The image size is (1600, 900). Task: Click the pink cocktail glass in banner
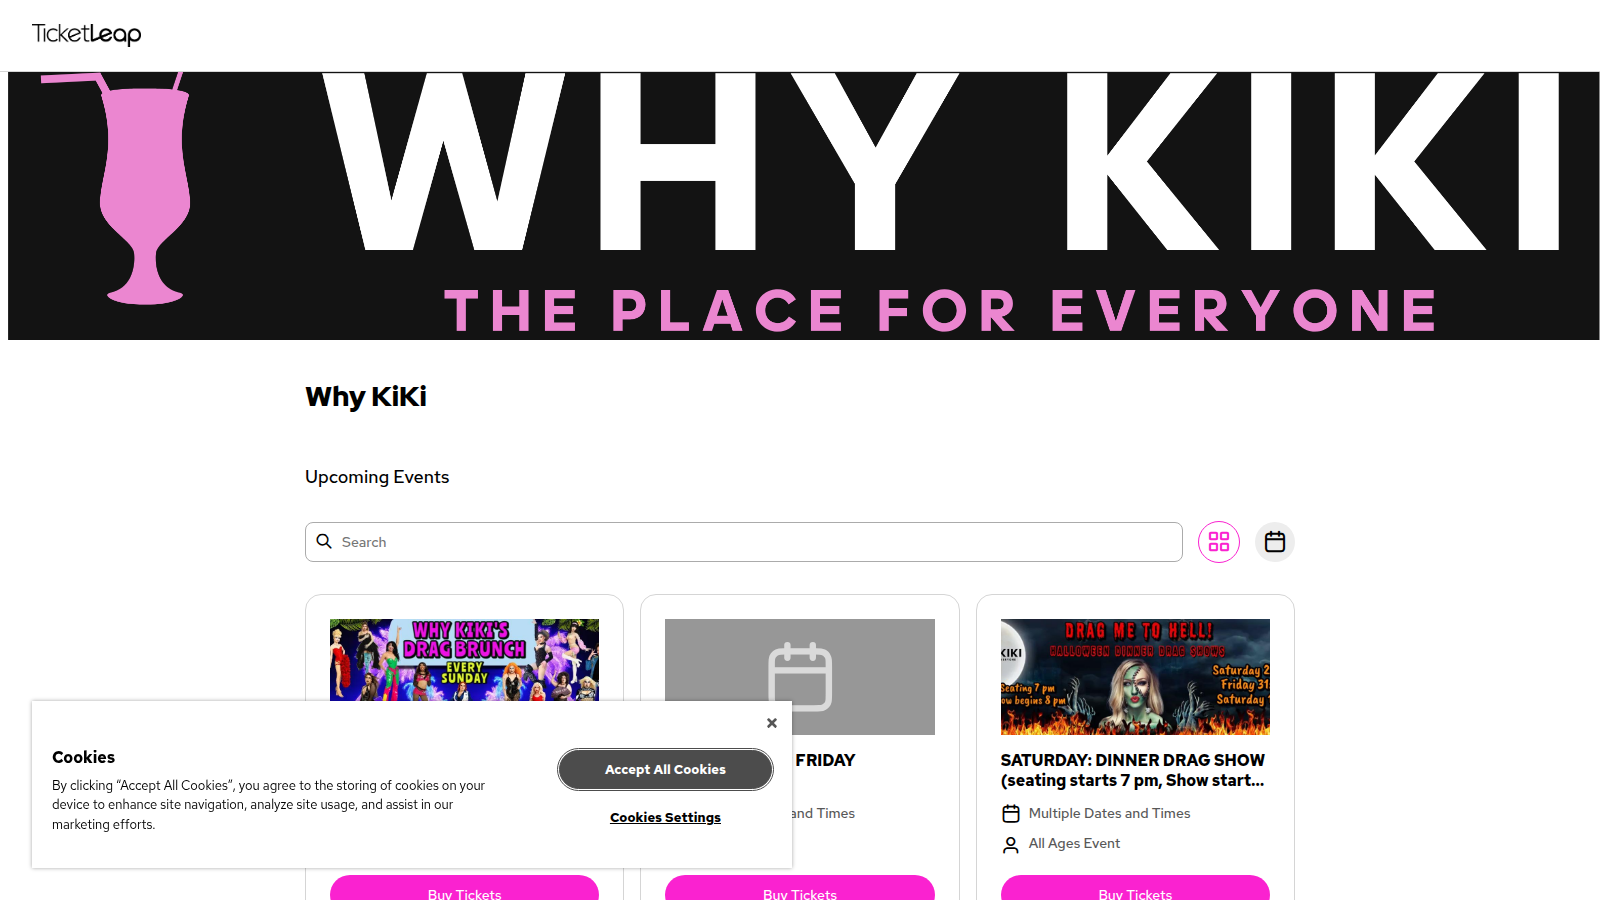tap(145, 188)
